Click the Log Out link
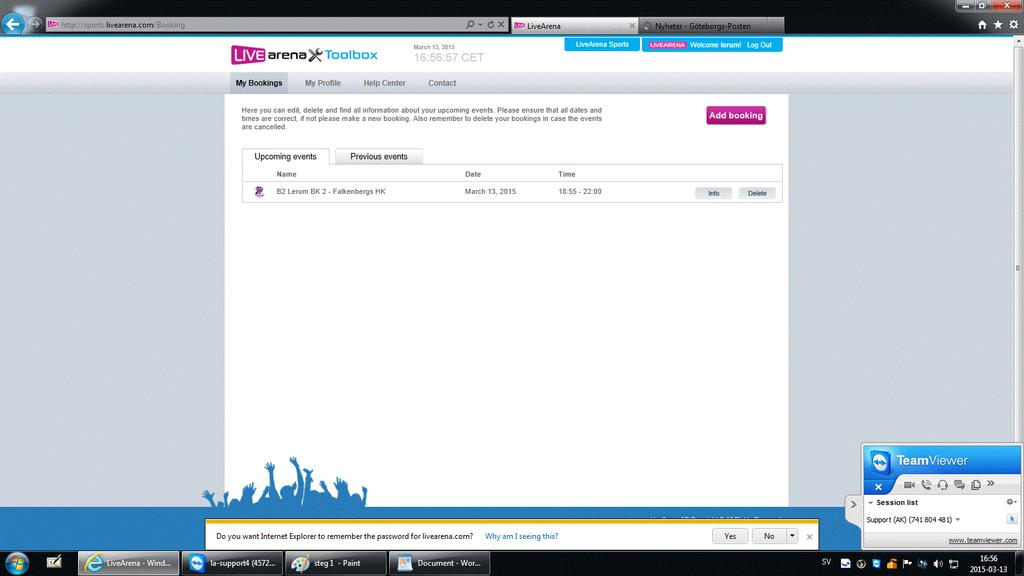Image resolution: width=1024 pixels, height=576 pixels. coord(759,45)
